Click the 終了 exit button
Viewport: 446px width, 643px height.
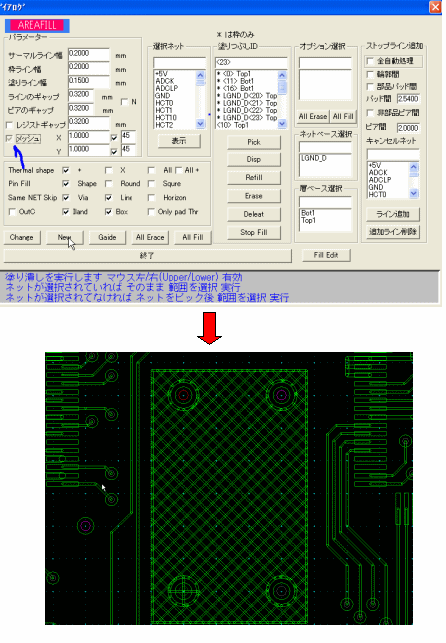(148, 255)
